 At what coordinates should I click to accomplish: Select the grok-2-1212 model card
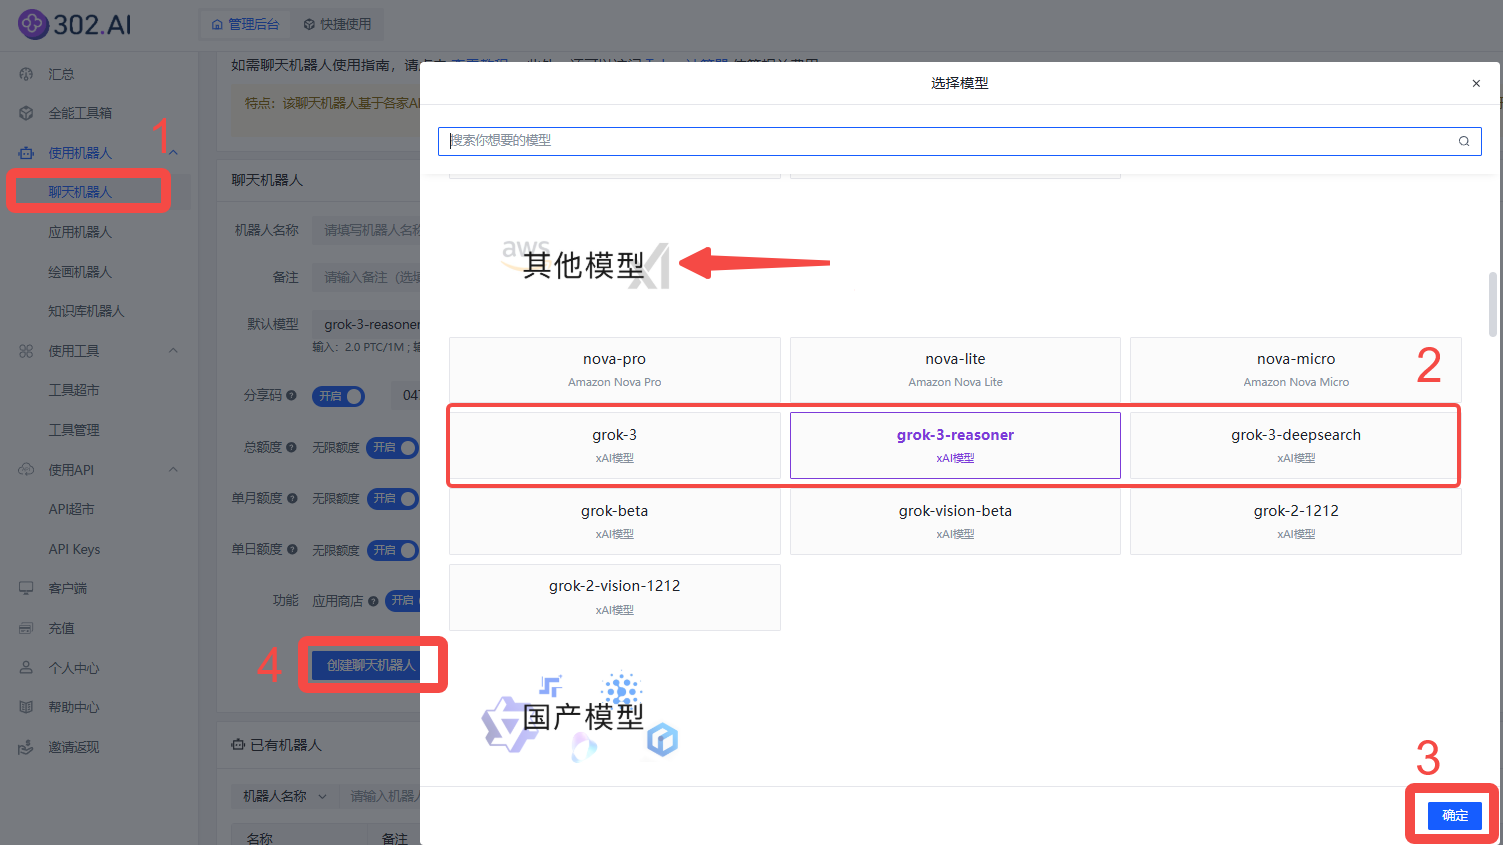pos(1296,521)
